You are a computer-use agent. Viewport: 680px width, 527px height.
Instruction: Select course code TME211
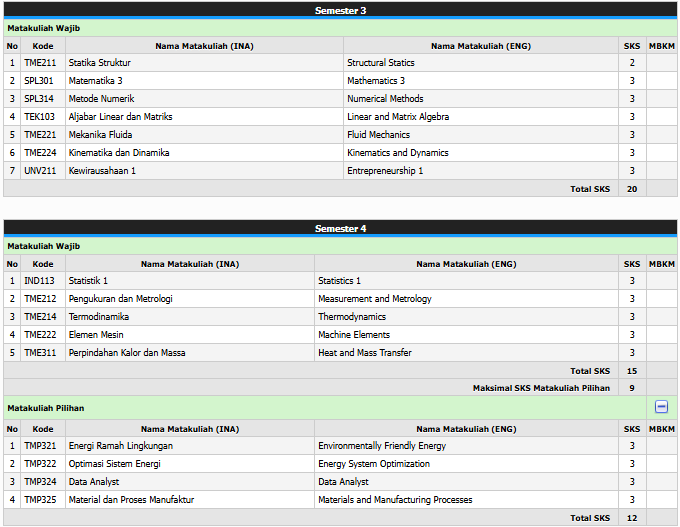[40, 63]
